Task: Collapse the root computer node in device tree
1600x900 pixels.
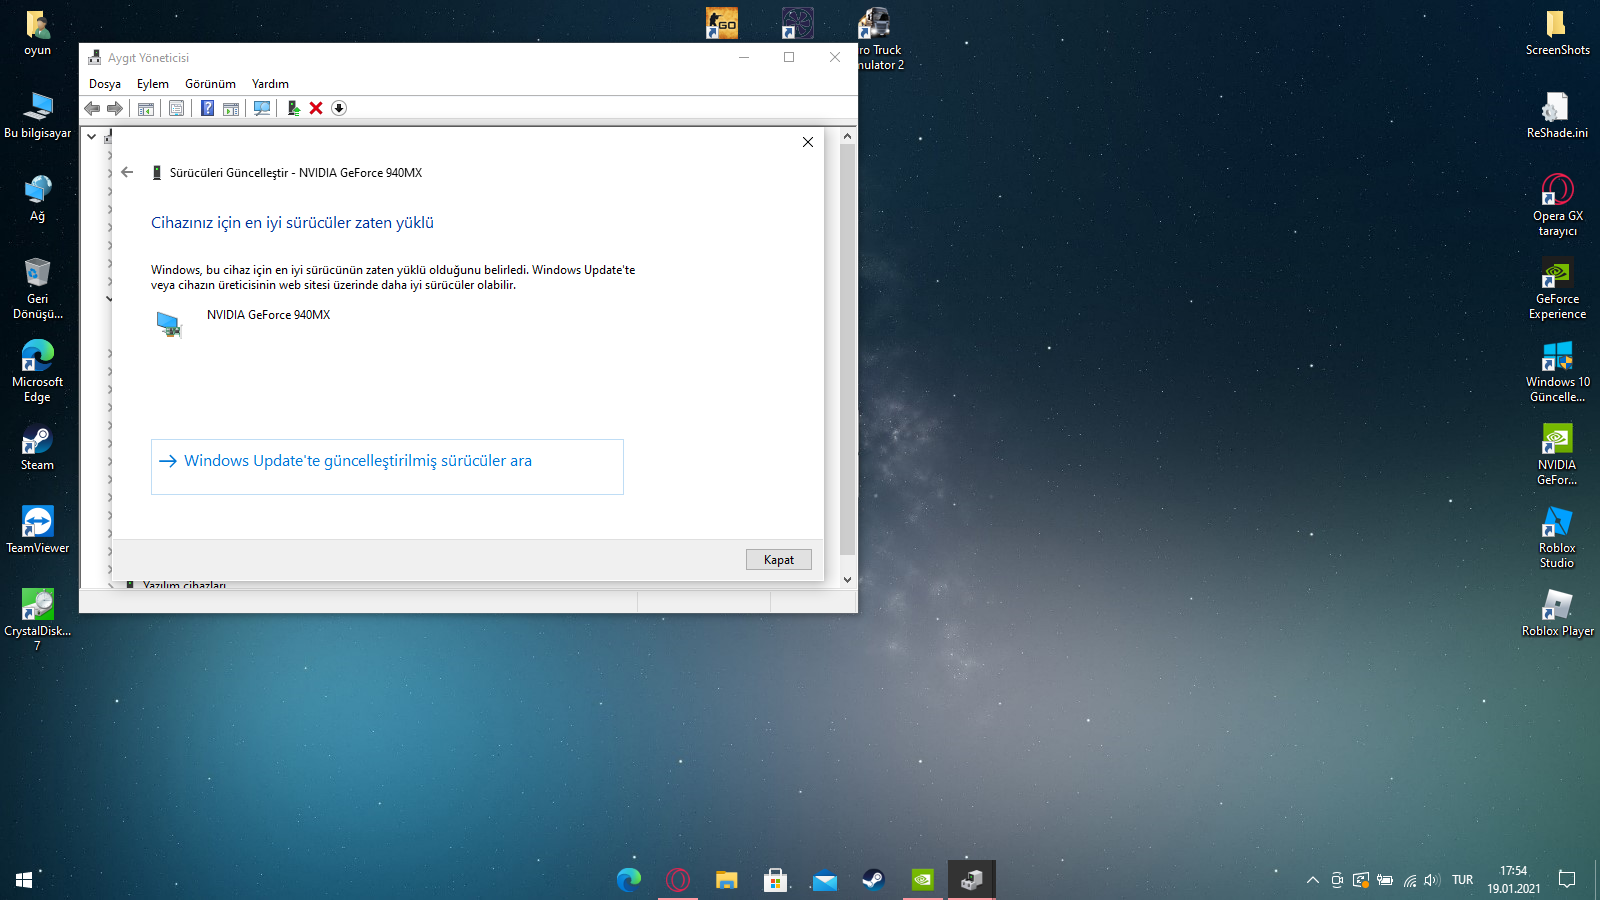Action: [91, 136]
